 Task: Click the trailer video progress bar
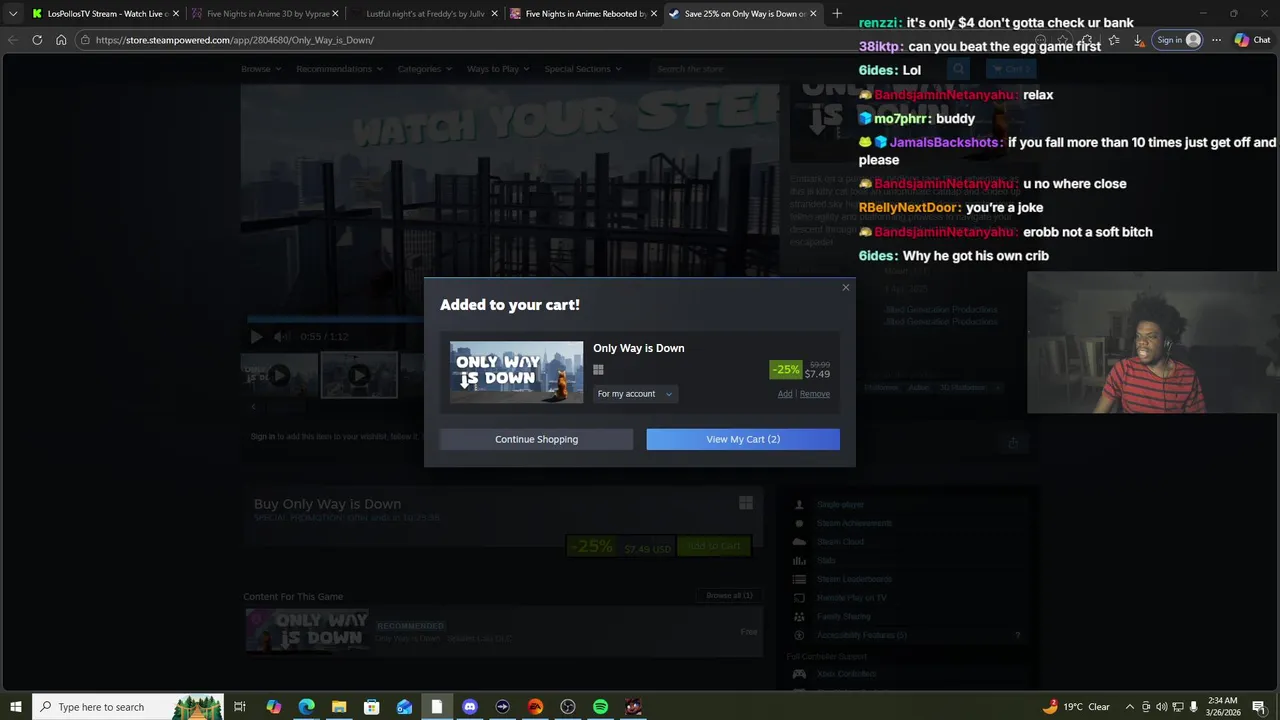coord(336,320)
